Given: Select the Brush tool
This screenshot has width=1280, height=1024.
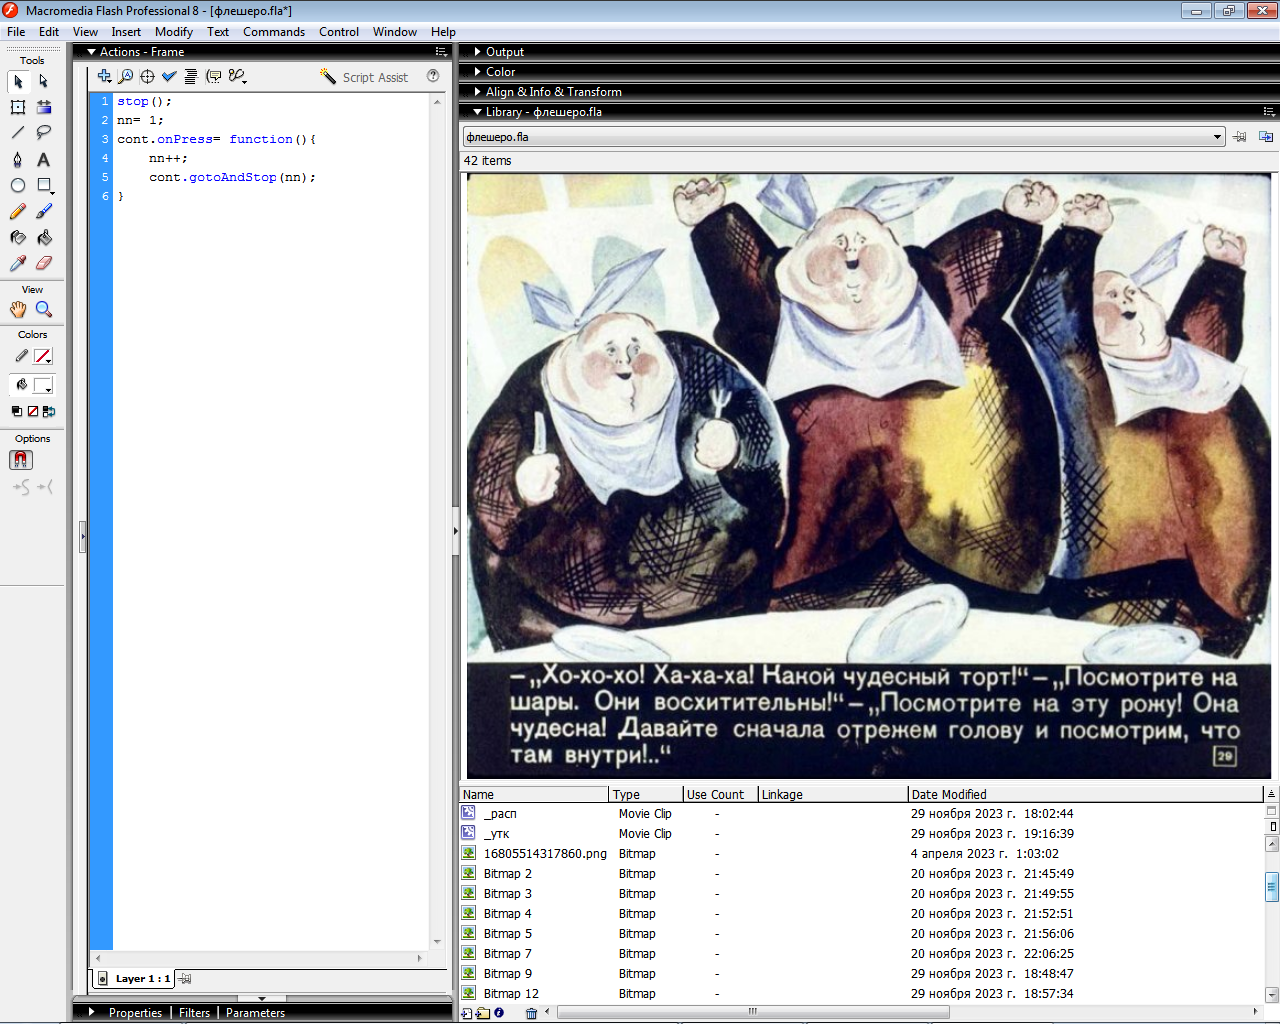Looking at the screenshot, I should tap(44, 211).
